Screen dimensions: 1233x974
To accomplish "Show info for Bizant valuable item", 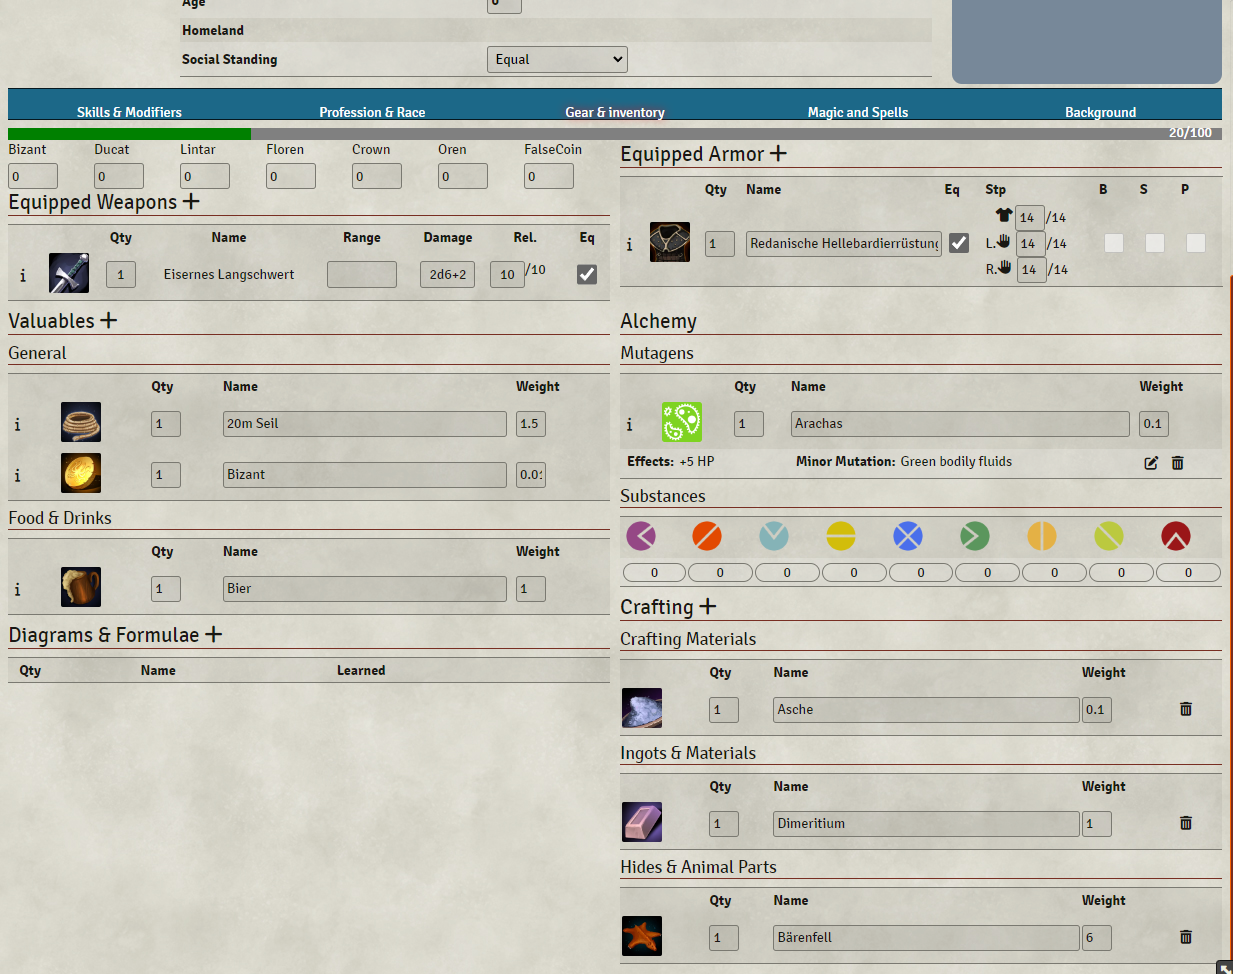I will (17, 475).
